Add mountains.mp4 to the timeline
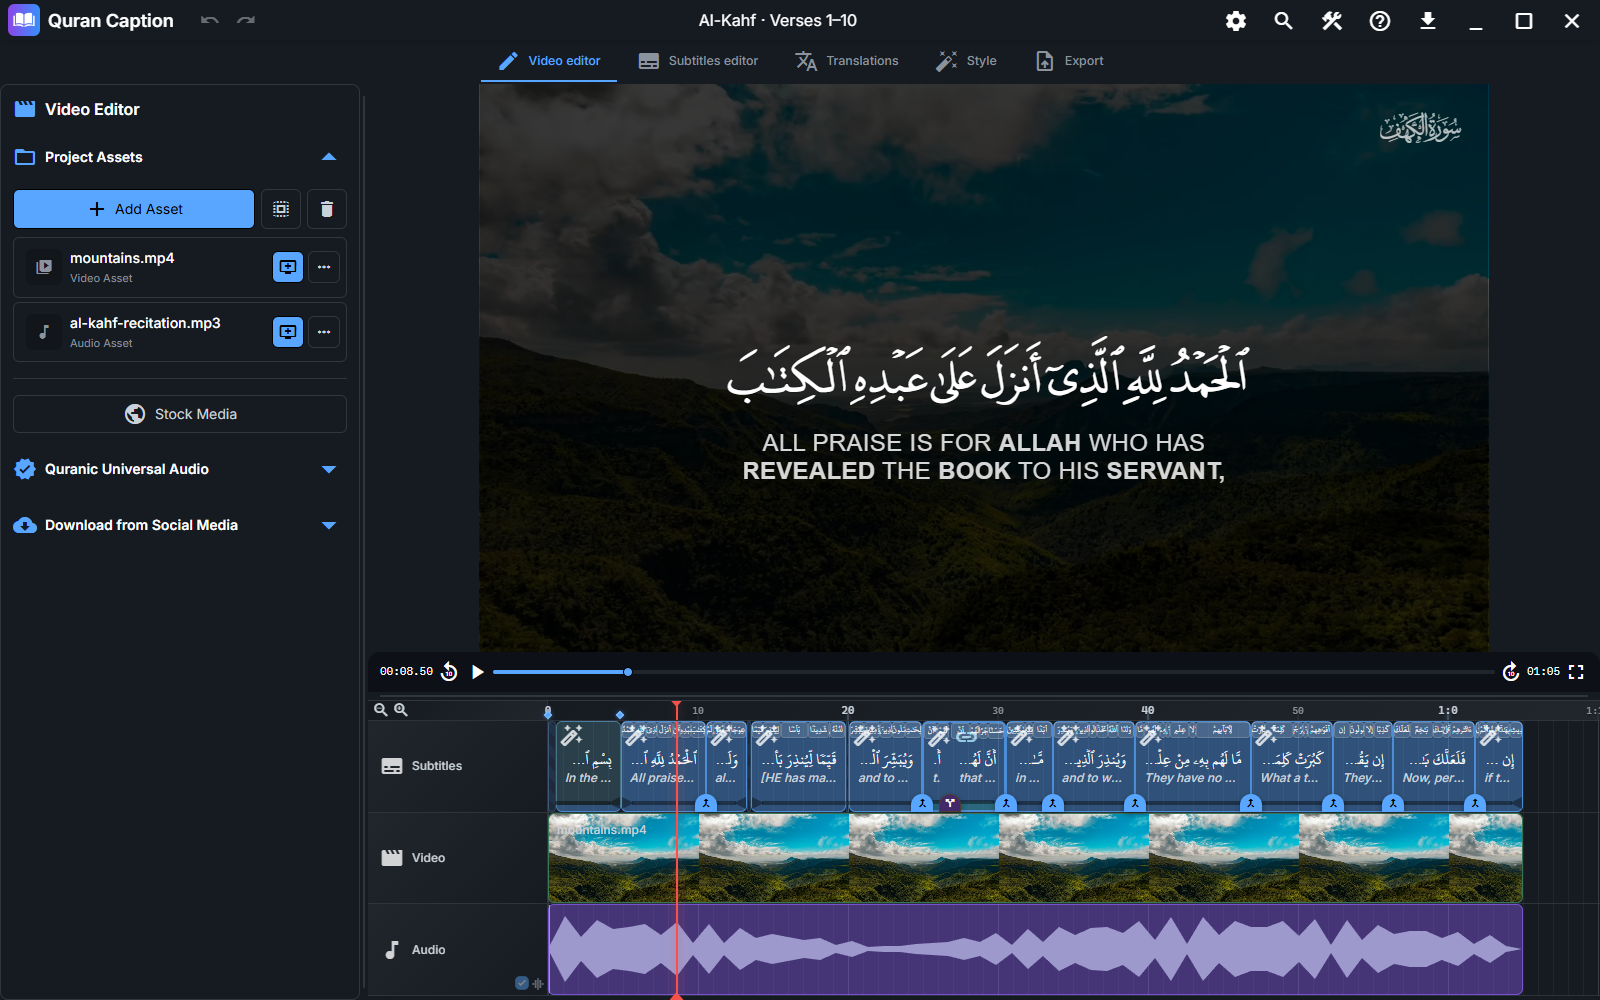 288,267
